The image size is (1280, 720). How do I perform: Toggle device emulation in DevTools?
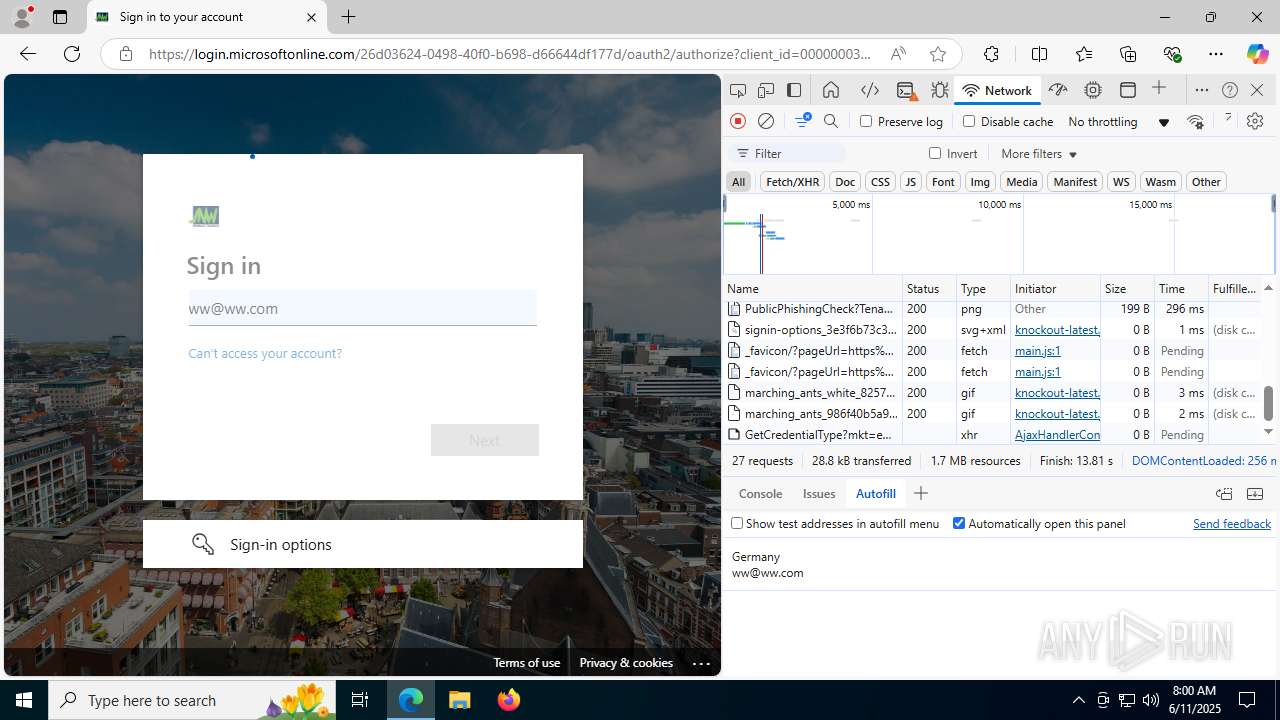pyautogui.click(x=766, y=90)
